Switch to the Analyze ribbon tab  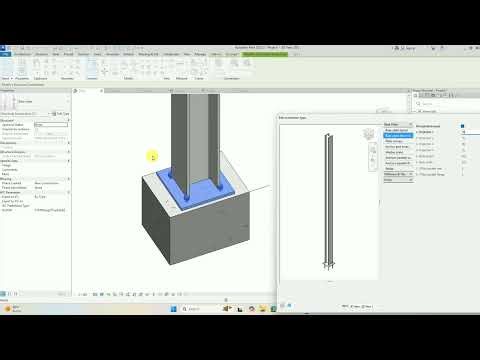(x=129, y=54)
